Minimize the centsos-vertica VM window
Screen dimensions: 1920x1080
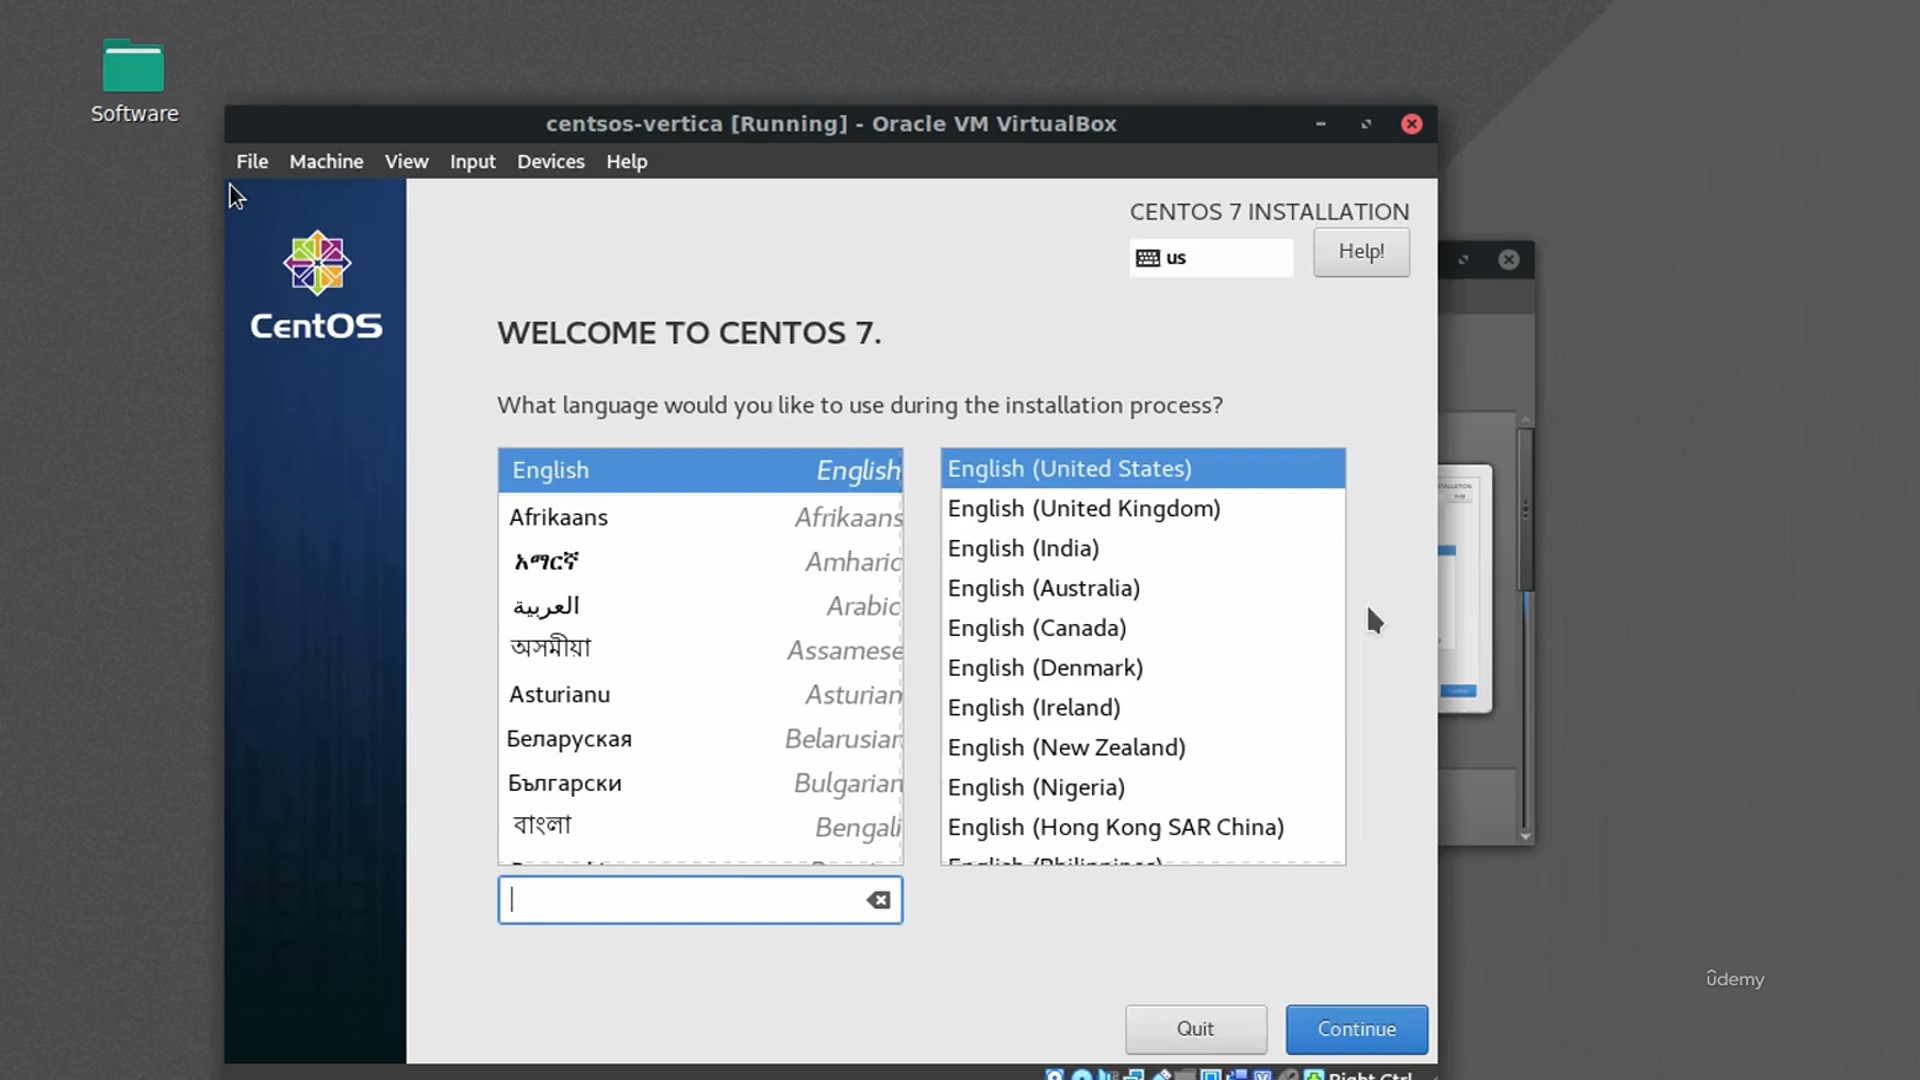click(1320, 124)
